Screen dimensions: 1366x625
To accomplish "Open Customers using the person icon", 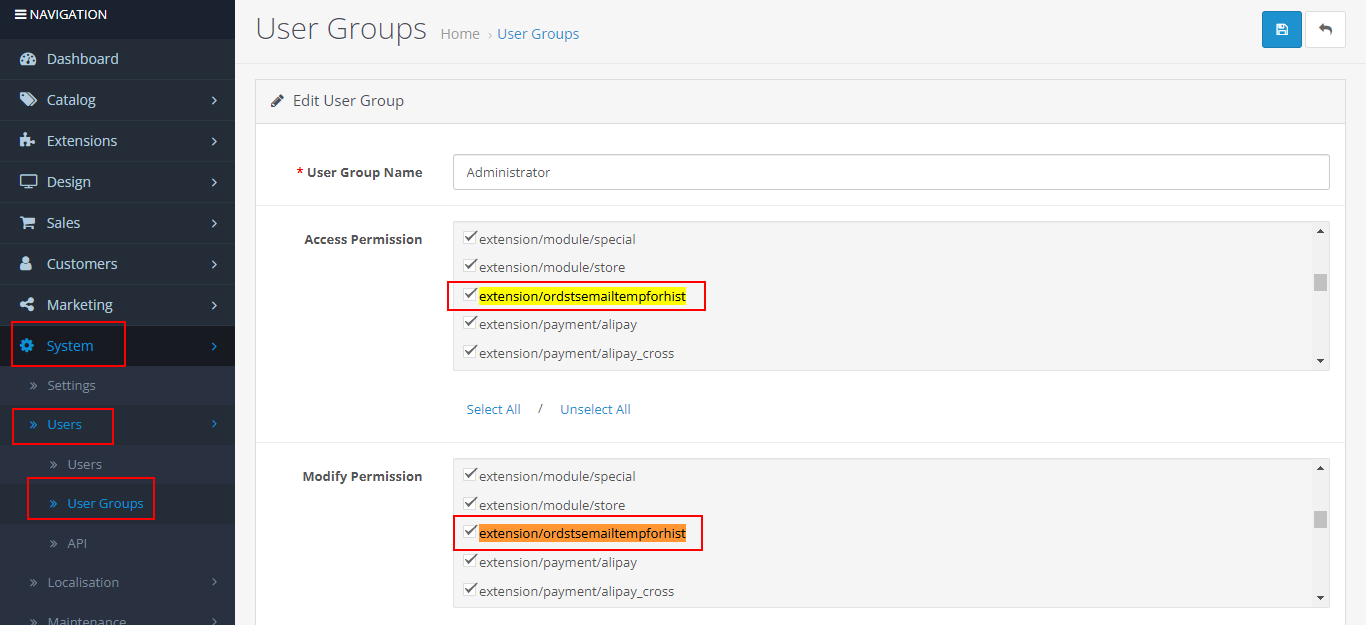I will pyautogui.click(x=27, y=263).
